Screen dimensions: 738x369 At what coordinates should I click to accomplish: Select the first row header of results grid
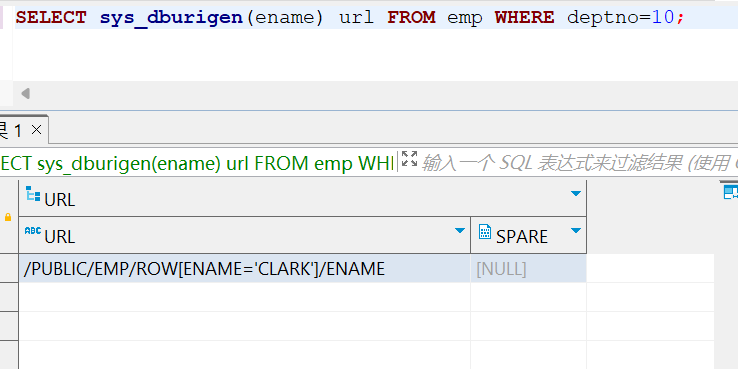coord(9,269)
